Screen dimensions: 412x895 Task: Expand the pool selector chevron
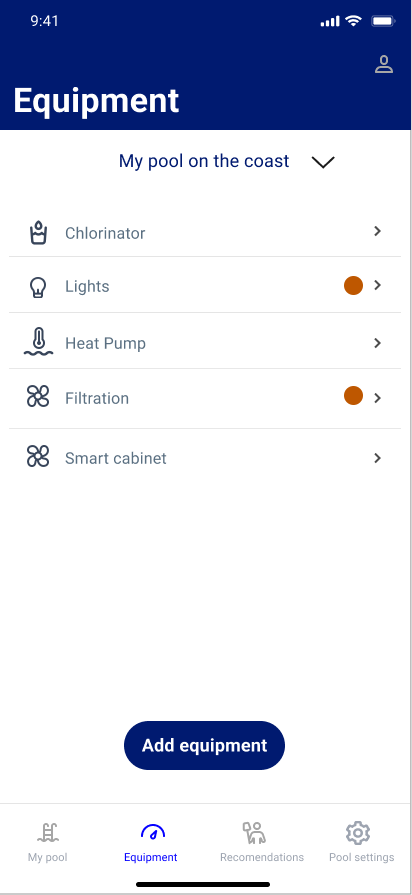[x=323, y=162]
